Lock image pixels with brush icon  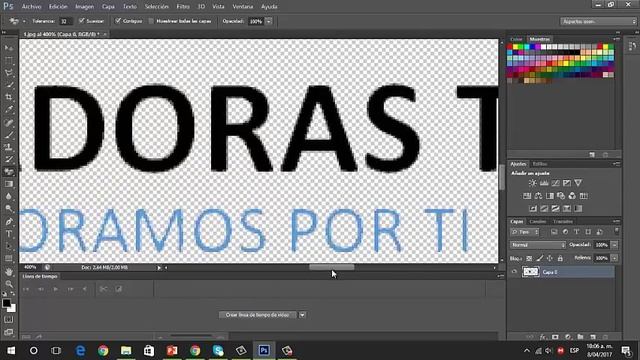[x=540, y=258]
